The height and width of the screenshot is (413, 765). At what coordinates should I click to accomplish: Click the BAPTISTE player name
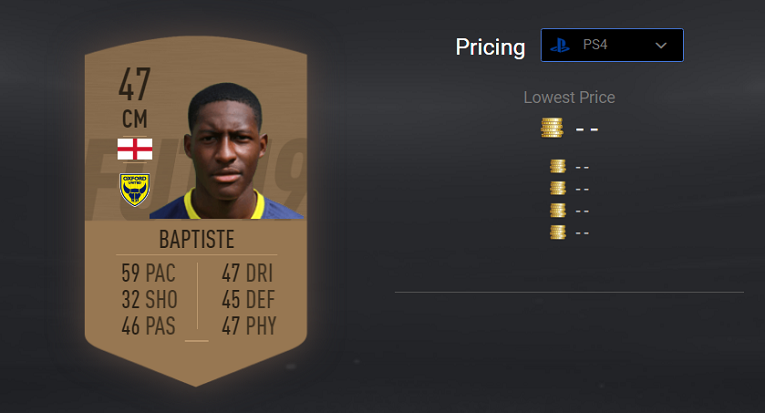[x=197, y=239]
